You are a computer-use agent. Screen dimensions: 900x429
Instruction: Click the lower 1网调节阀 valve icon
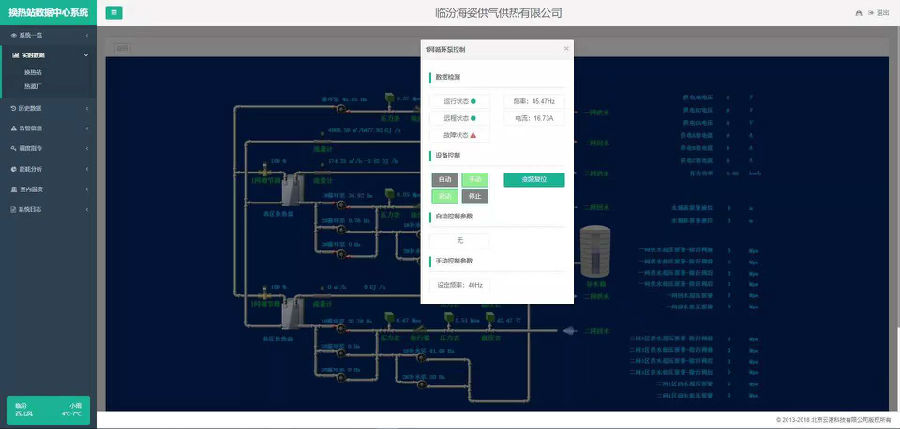point(265,293)
